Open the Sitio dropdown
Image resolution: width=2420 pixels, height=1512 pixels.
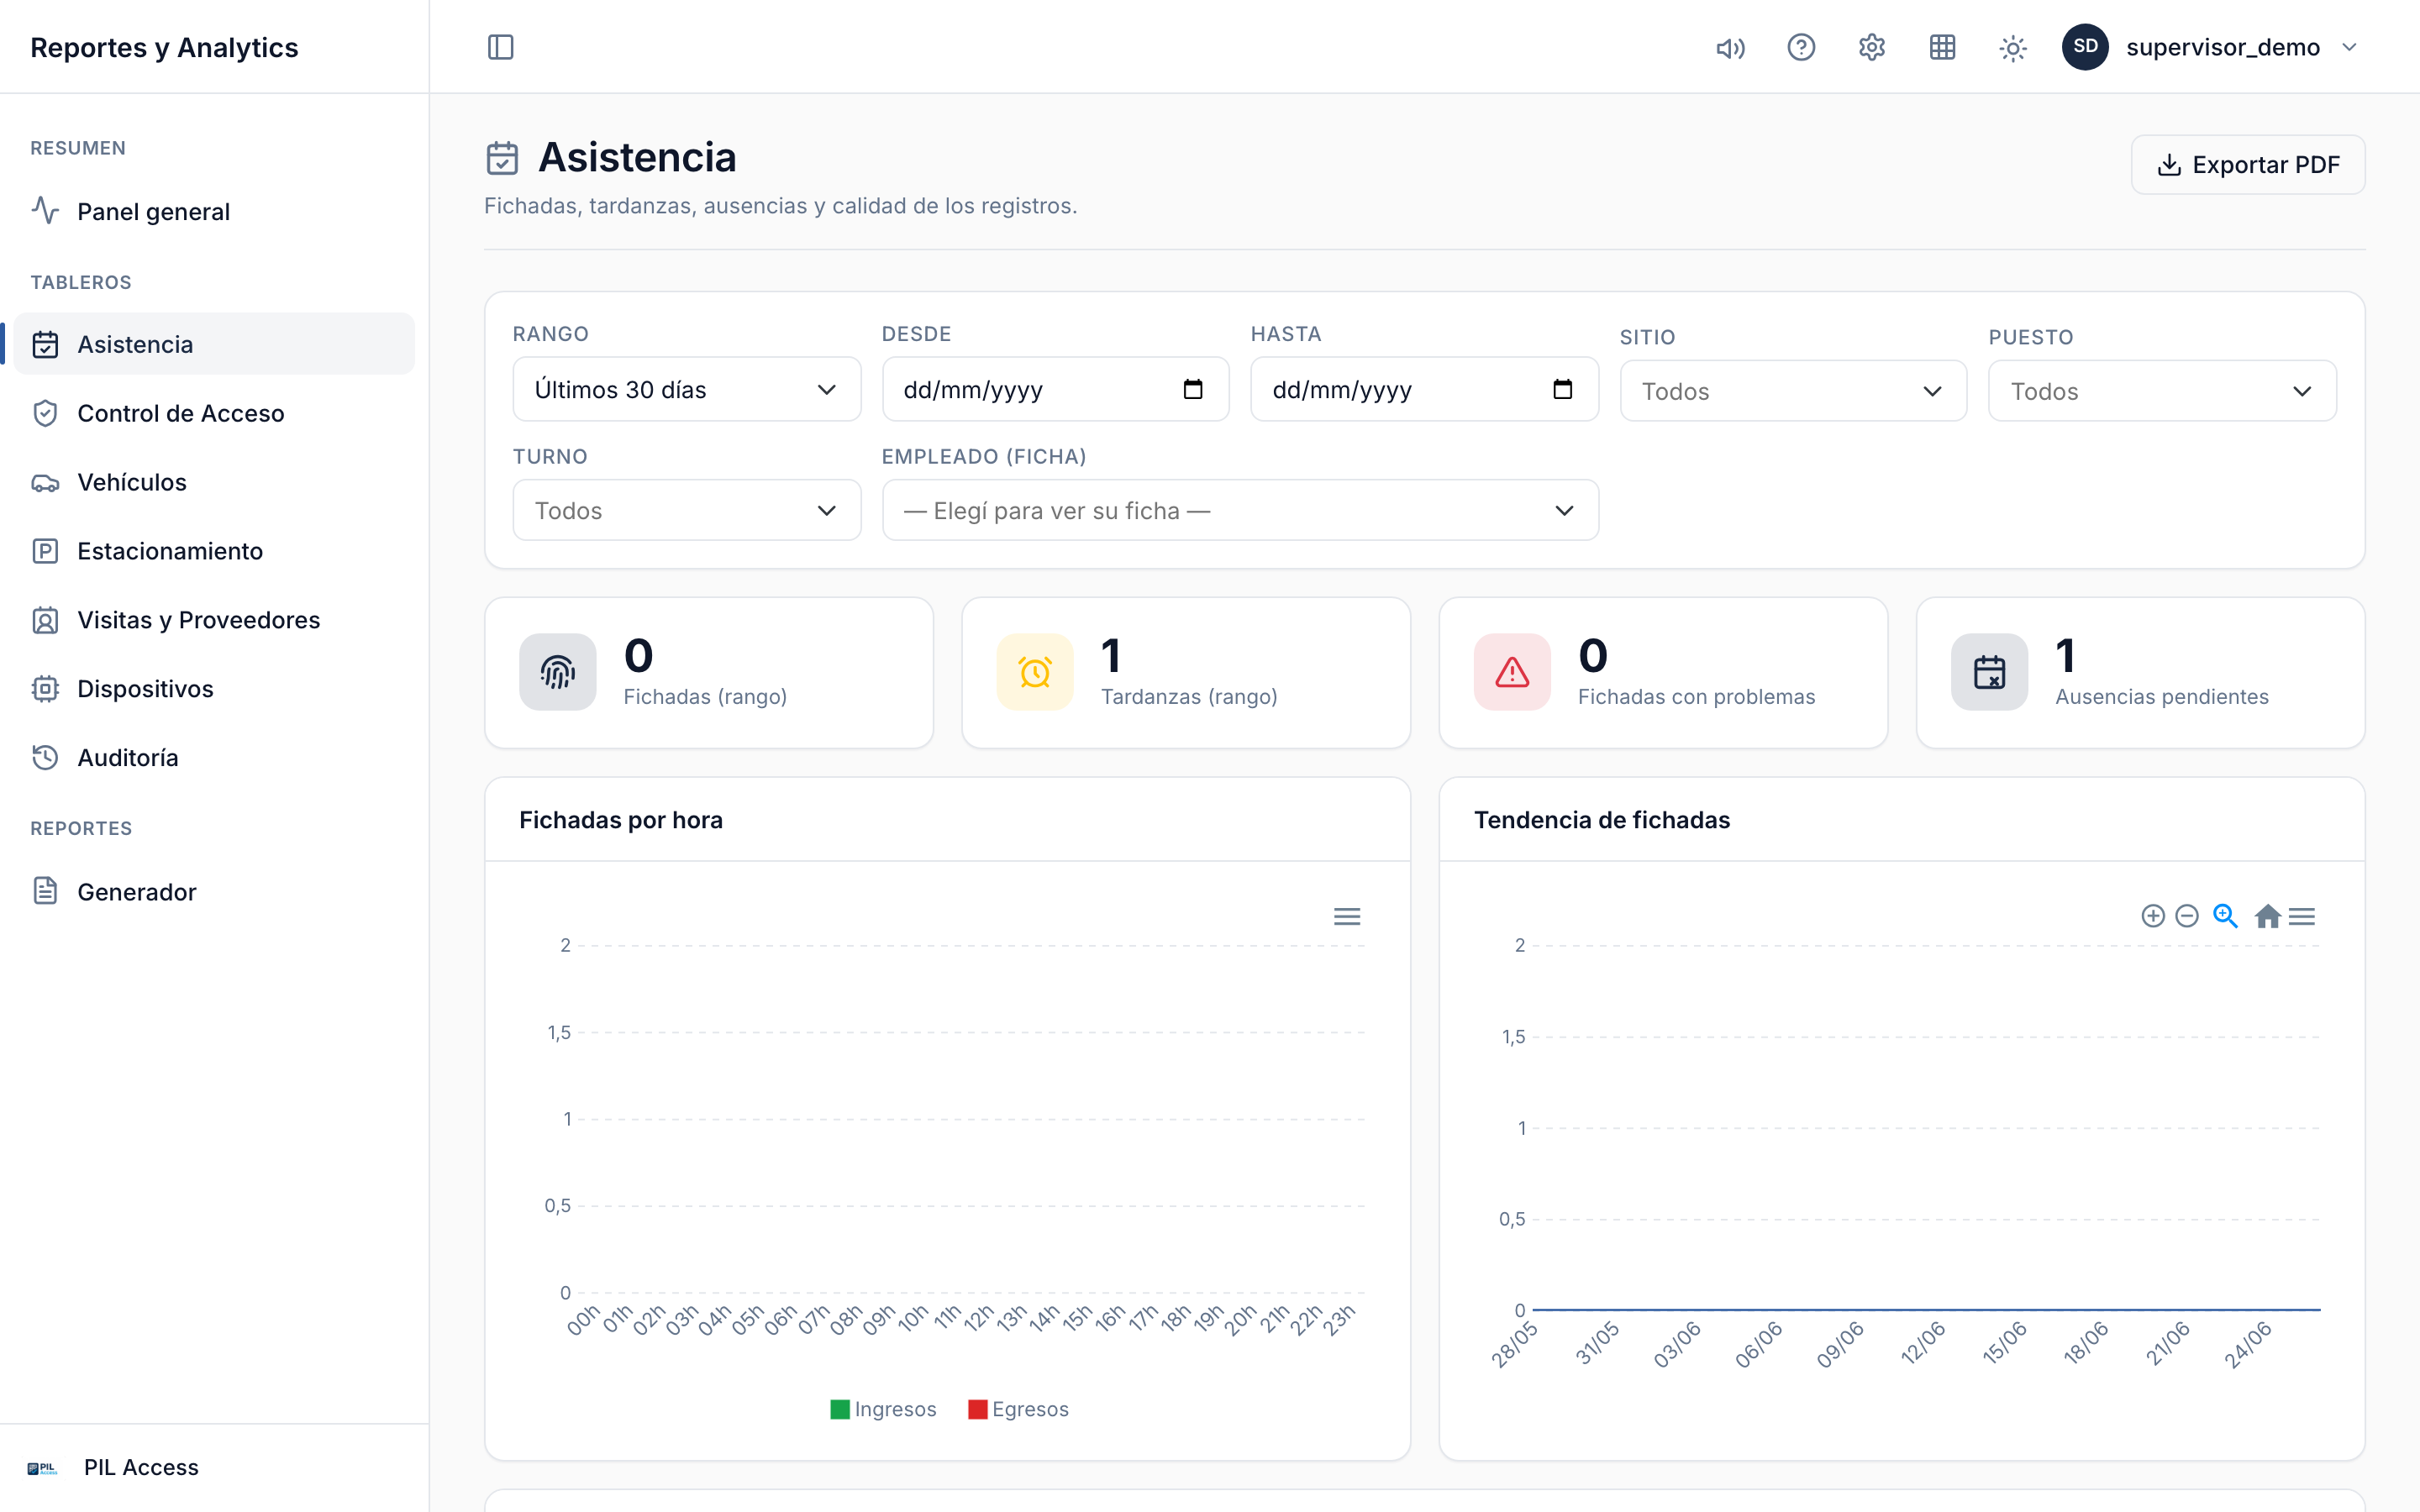(1793, 391)
